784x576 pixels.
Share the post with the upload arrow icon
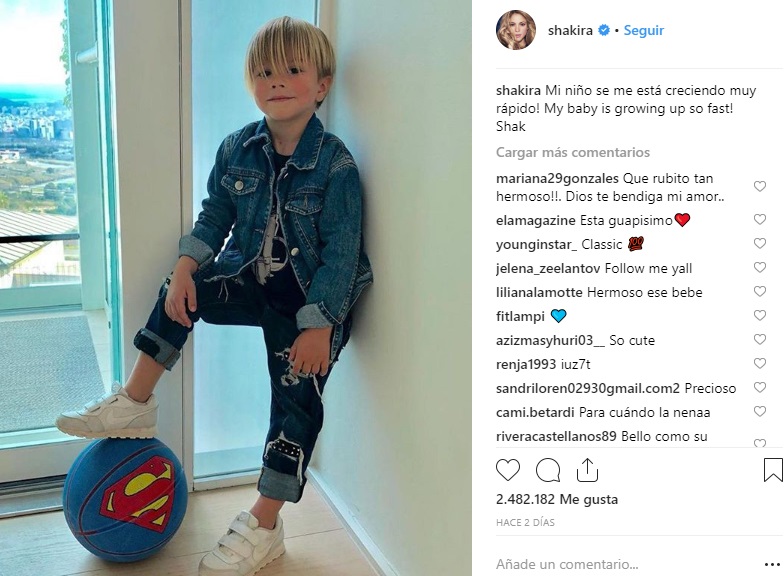[588, 470]
